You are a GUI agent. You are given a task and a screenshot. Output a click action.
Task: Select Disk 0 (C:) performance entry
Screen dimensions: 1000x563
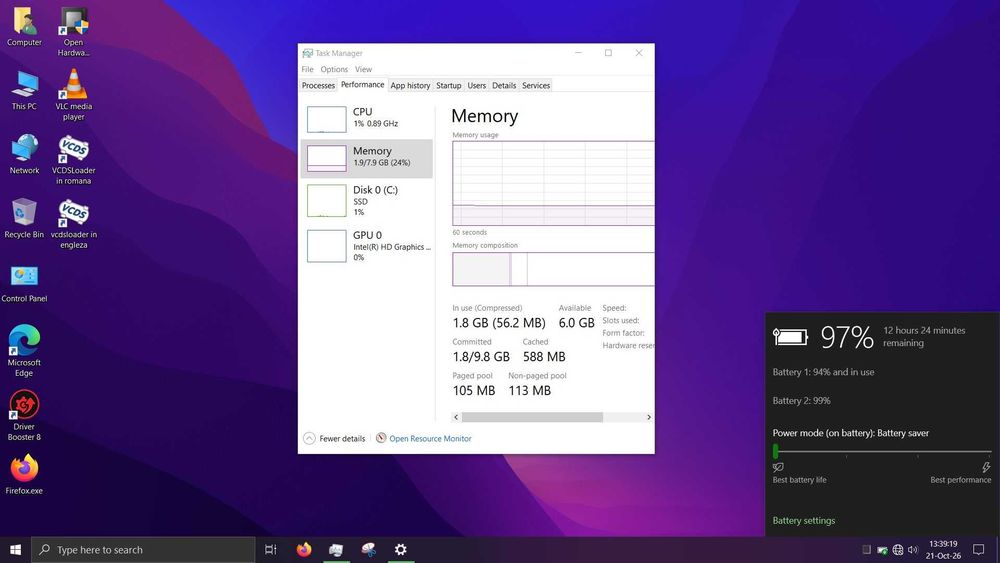coord(367,200)
